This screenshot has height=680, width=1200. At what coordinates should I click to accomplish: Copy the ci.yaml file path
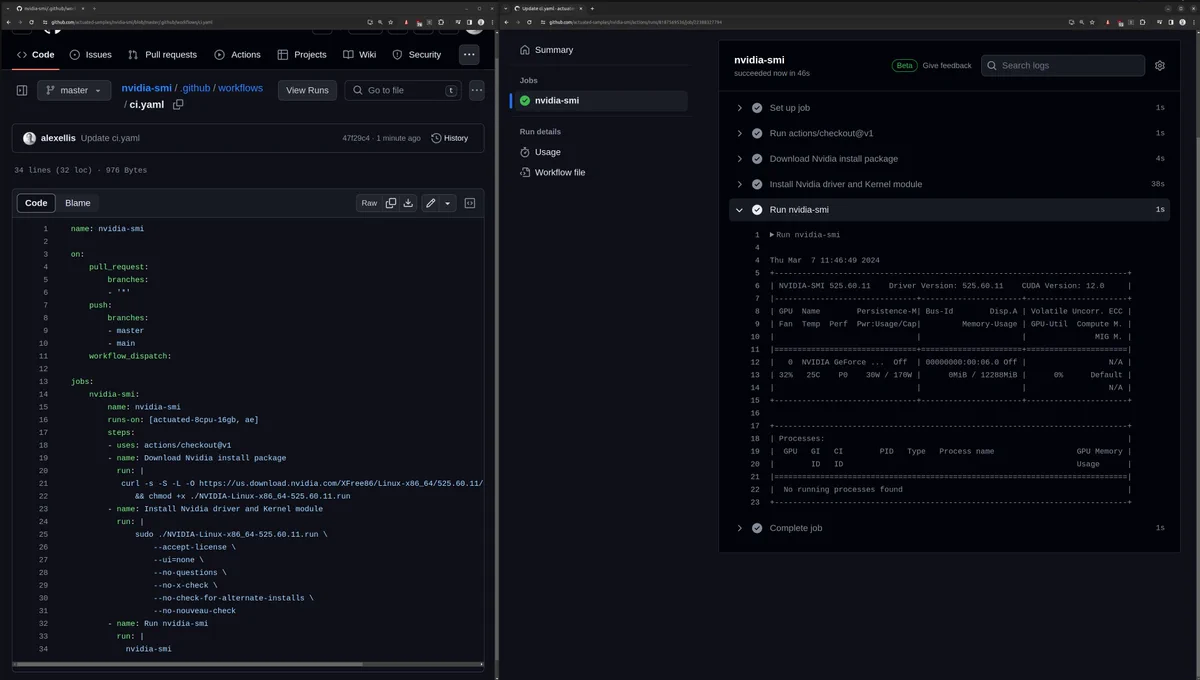coord(178,104)
